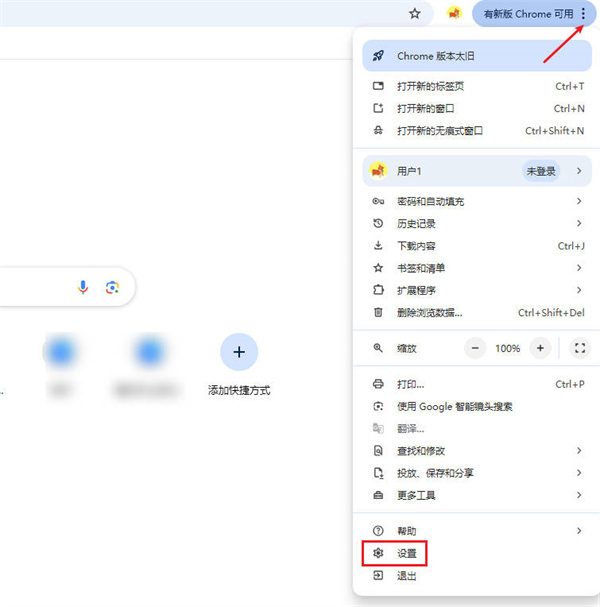Image resolution: width=600 pixels, height=607 pixels.
Task: Expand 历史记录 submenu arrow
Action: (x=579, y=223)
